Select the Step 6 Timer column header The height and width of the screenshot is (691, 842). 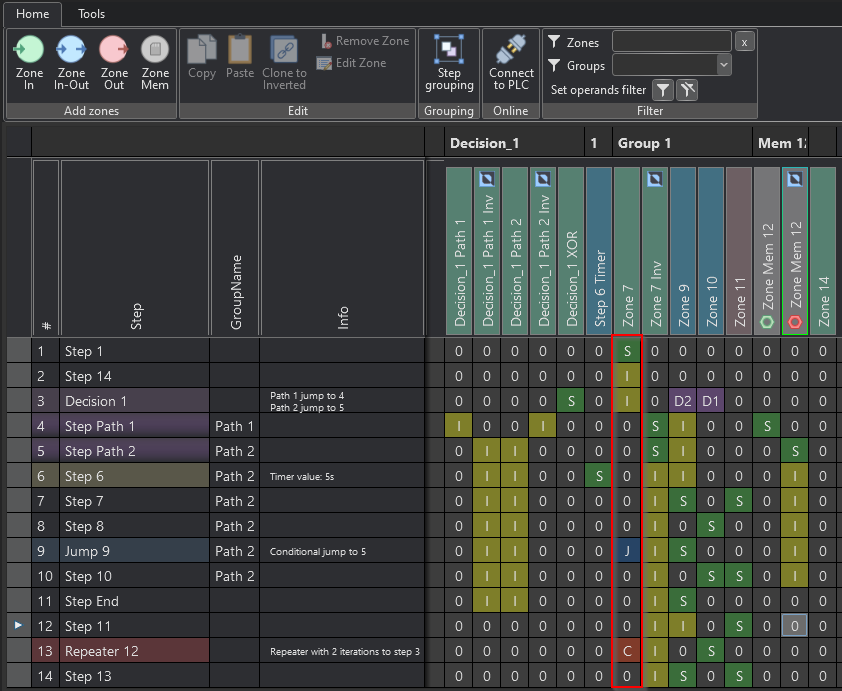(599, 251)
